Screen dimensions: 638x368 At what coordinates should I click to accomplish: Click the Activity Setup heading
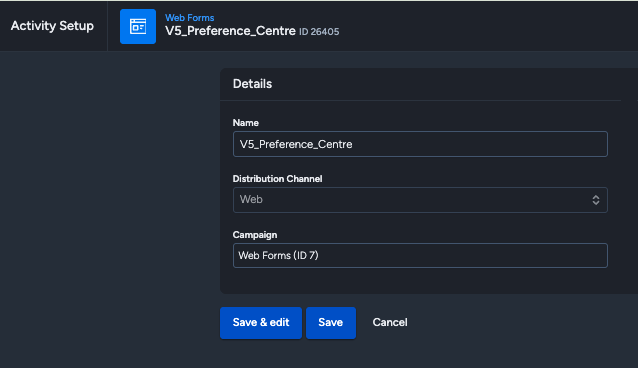coord(52,26)
